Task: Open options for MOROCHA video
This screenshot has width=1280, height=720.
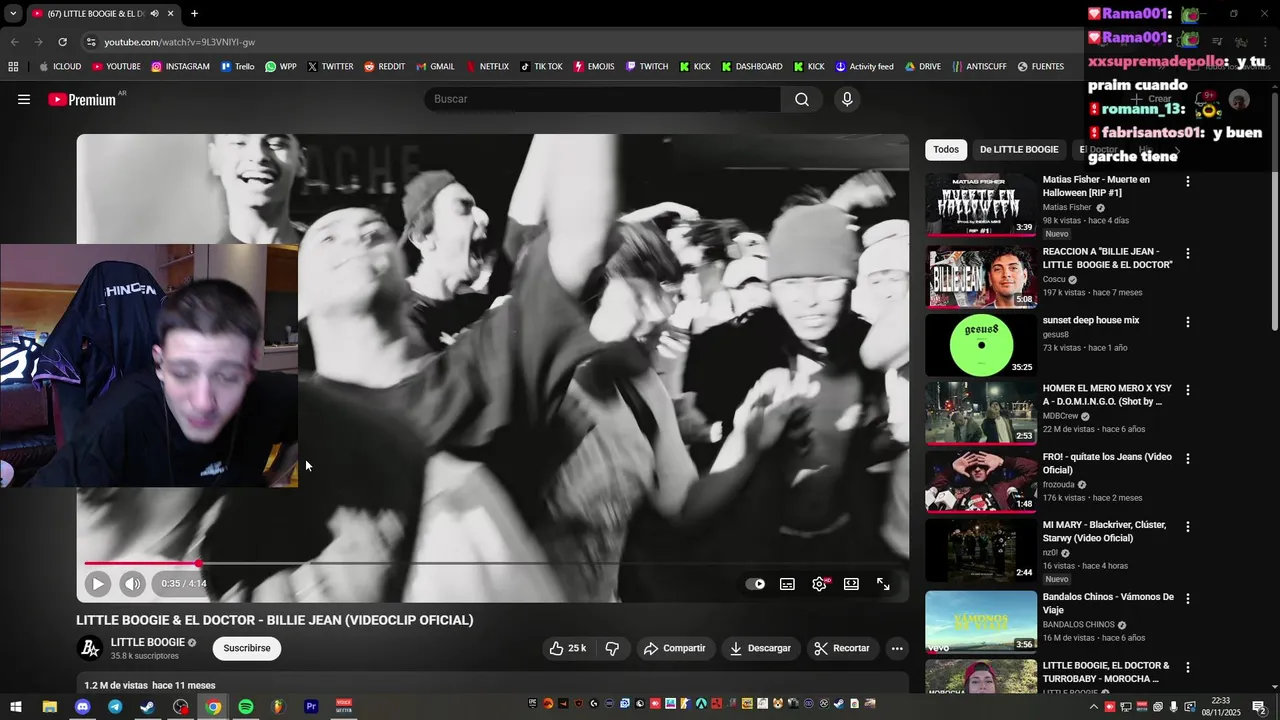Action: (1188, 667)
